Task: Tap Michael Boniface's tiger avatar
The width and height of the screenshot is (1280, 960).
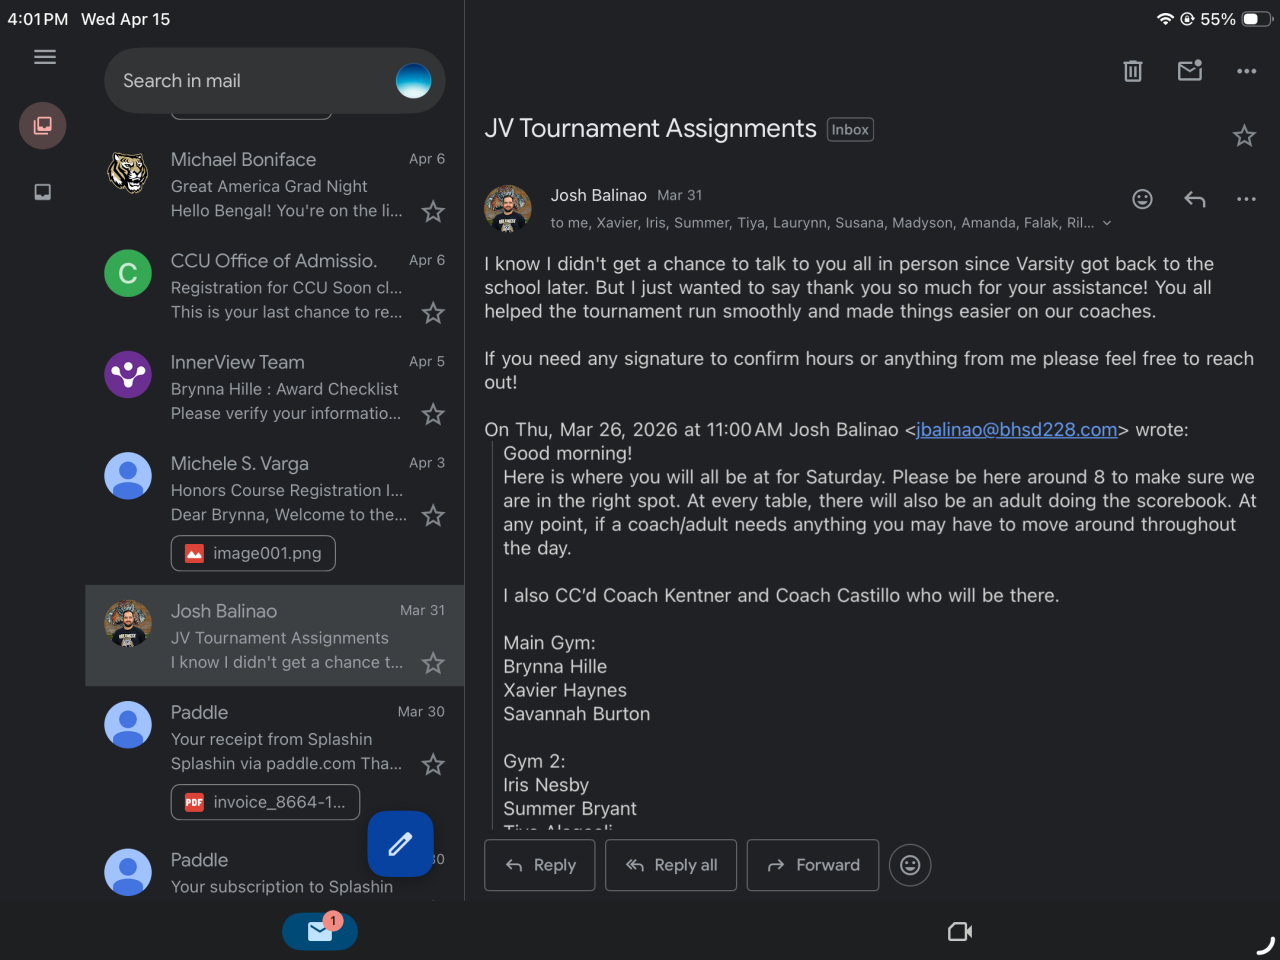Action: coord(128,172)
